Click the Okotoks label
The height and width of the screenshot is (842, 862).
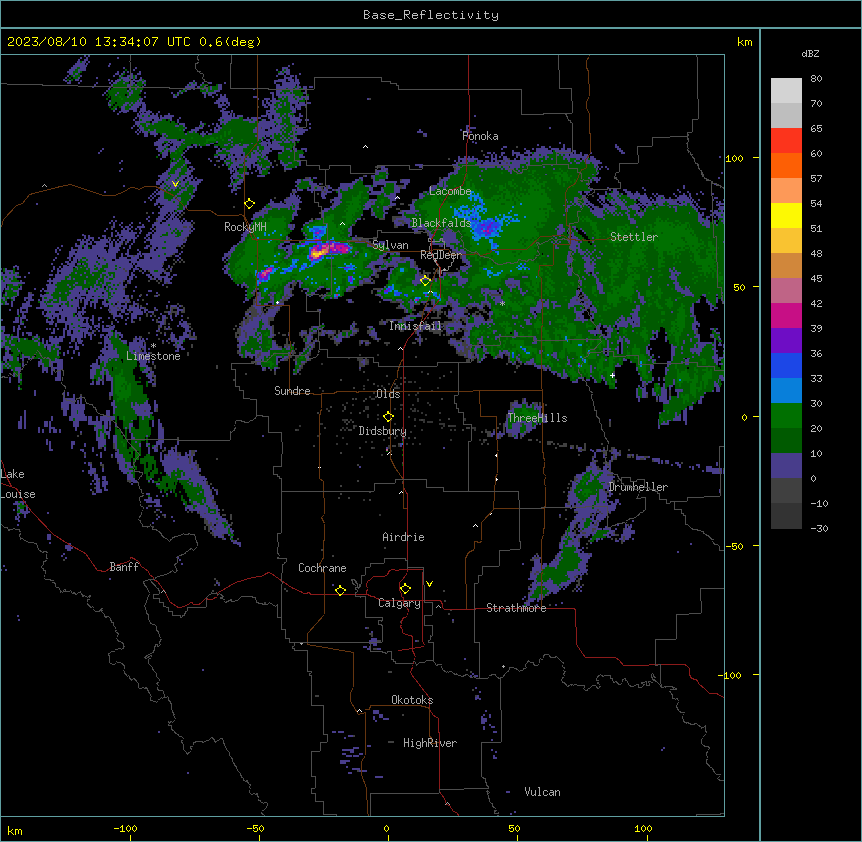412,700
